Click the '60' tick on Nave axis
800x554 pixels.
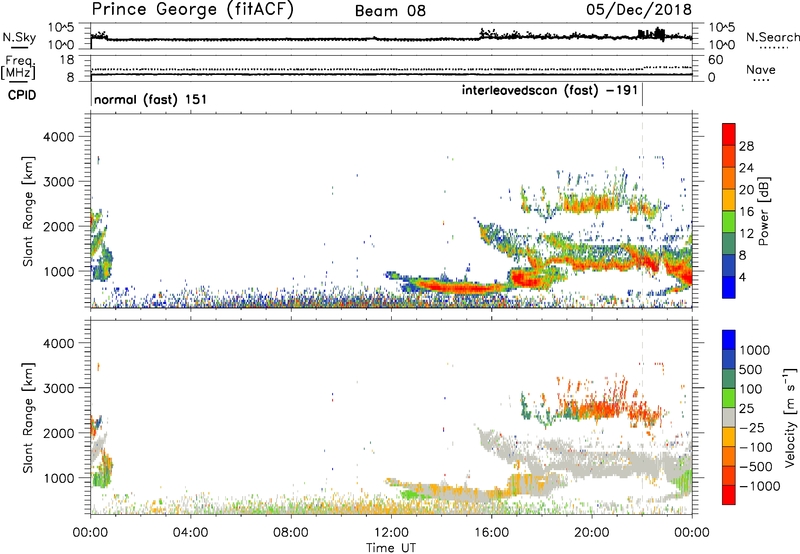716,60
